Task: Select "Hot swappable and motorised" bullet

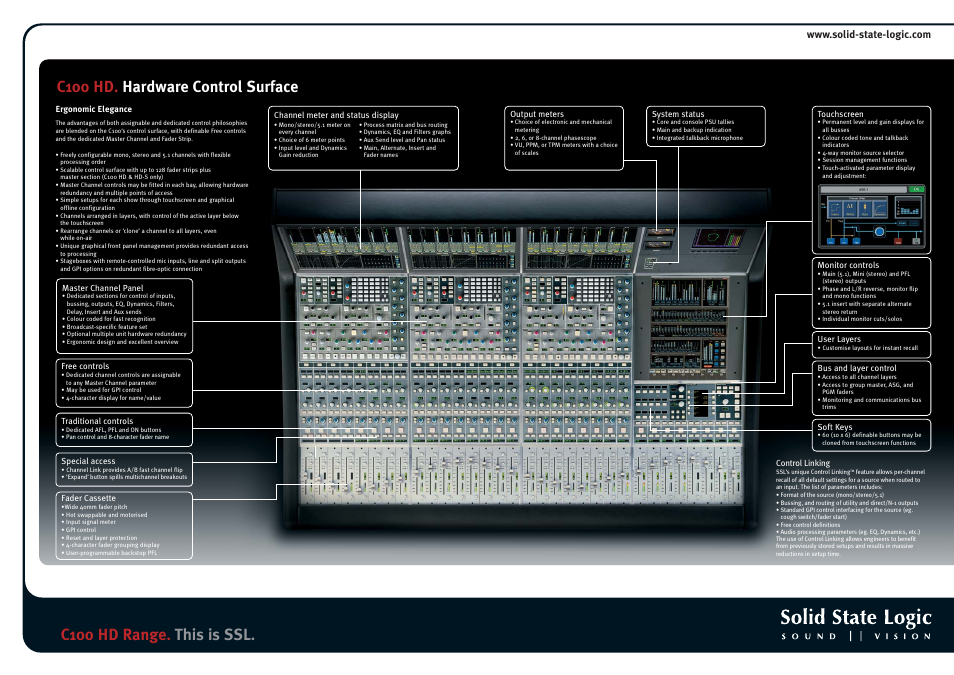Action: point(104,515)
